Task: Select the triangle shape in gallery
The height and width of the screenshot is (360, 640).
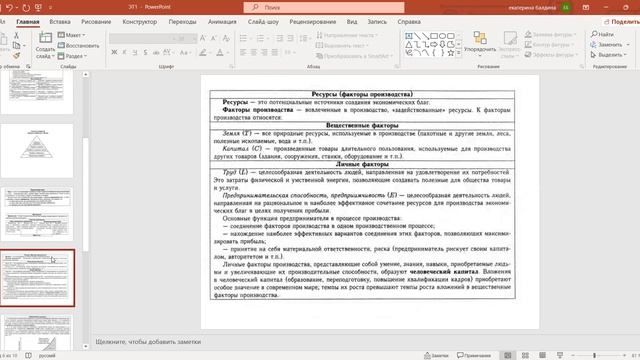Action: tap(409, 44)
